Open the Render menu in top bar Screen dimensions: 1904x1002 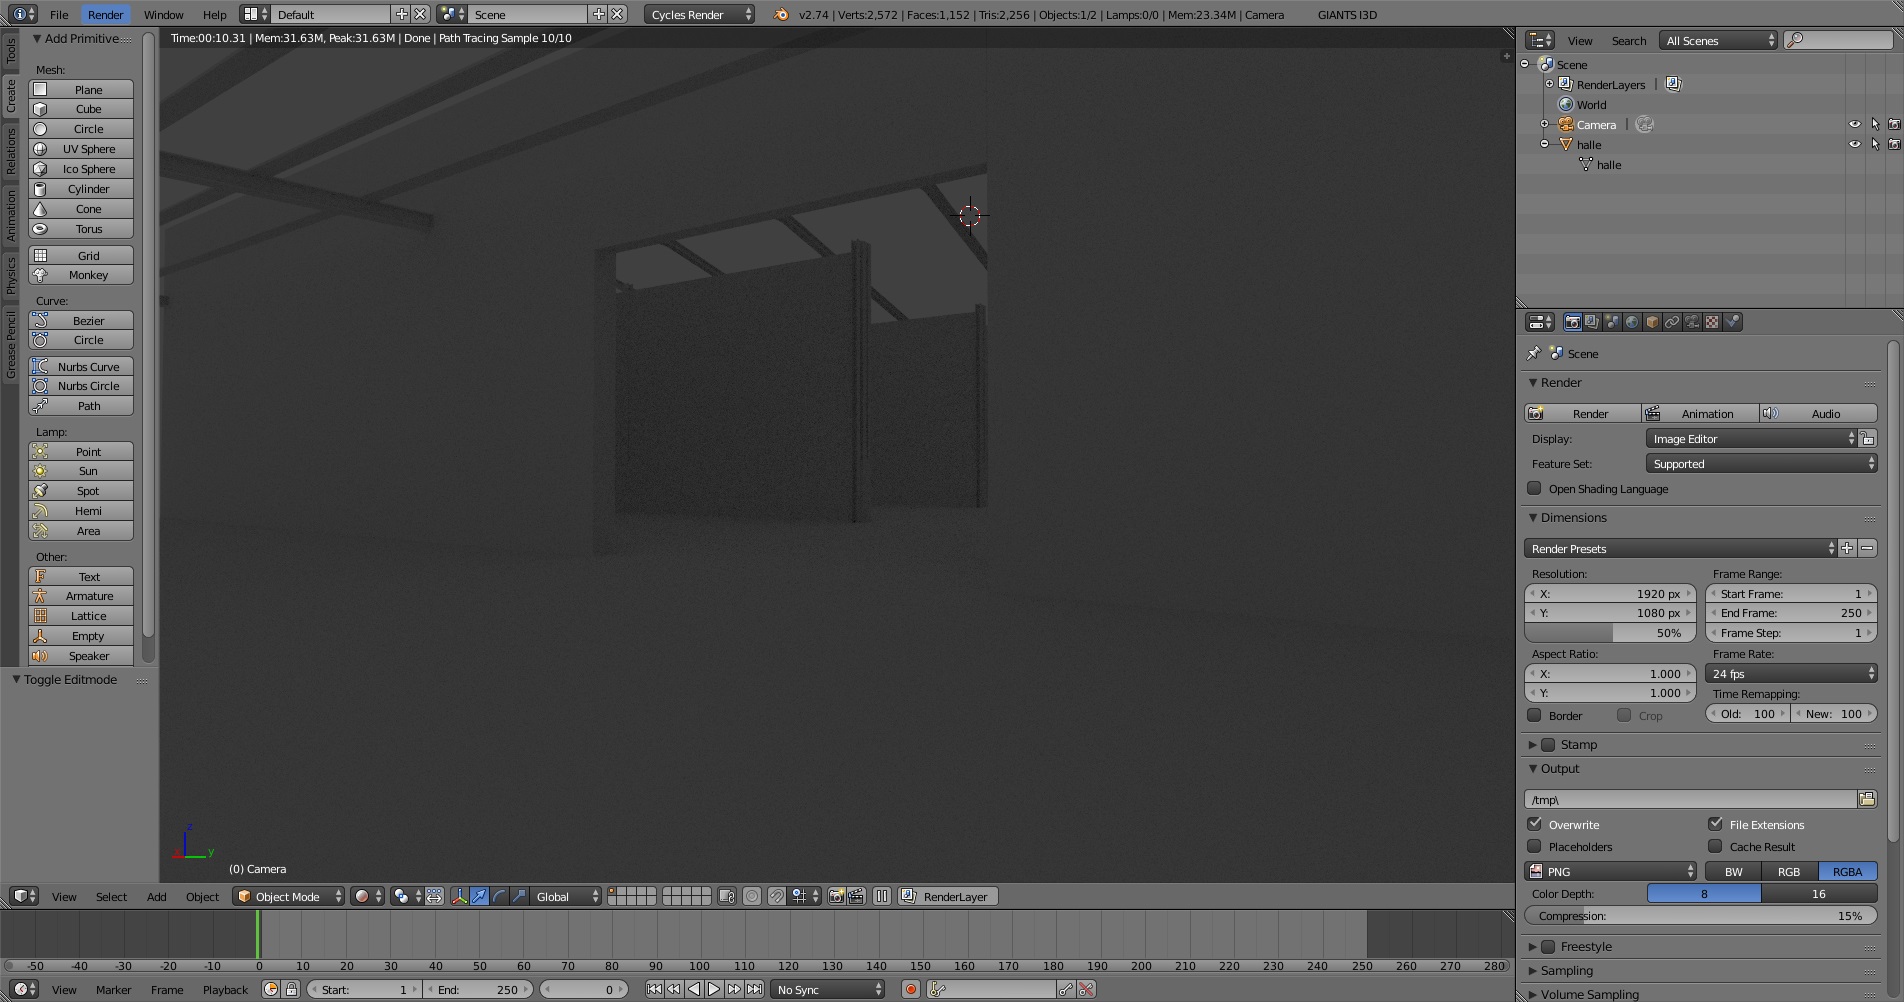(x=105, y=14)
